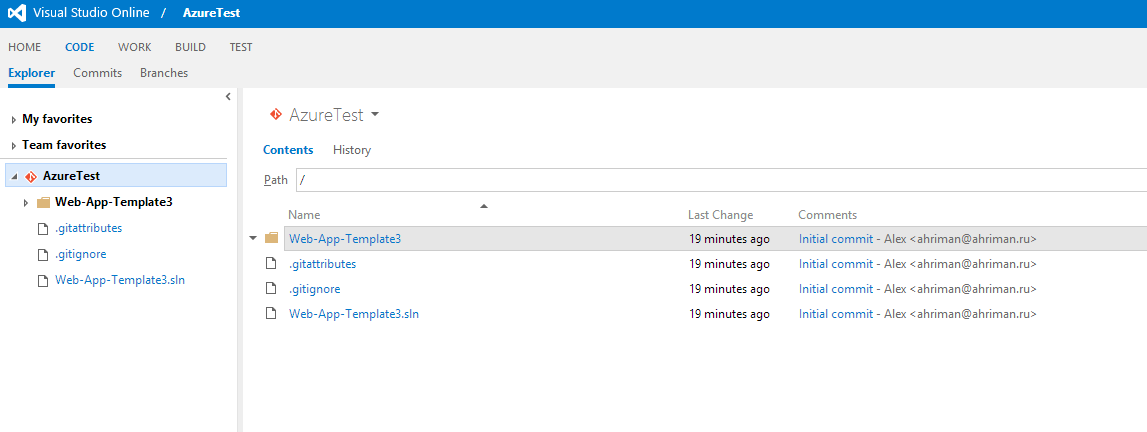The height and width of the screenshot is (432, 1147).
Task: Expand Team favorites section
Action: 14,146
